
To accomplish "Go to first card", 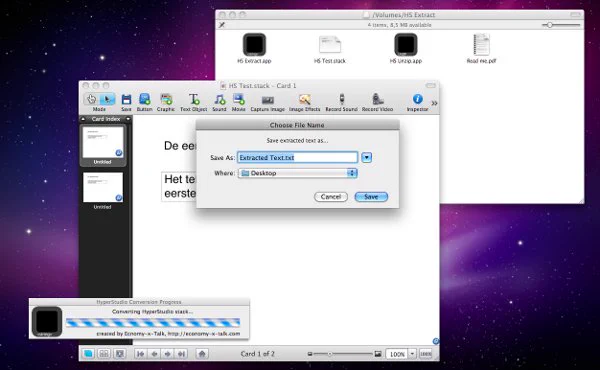I will 140,354.
